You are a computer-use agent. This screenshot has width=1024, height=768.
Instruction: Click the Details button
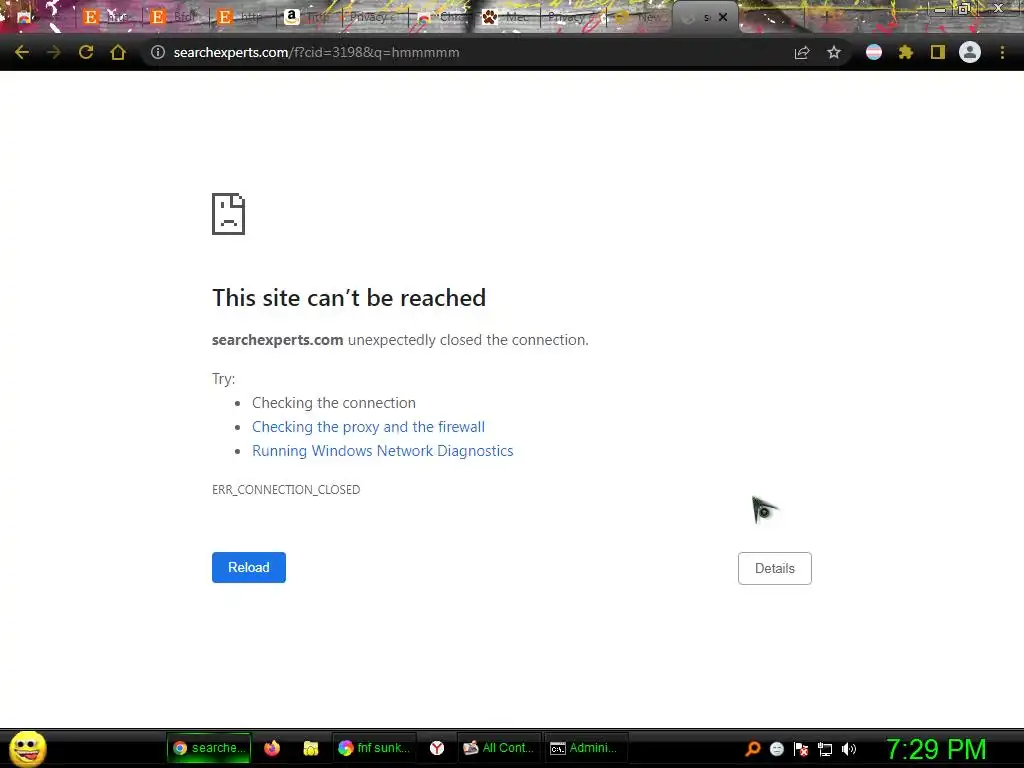coord(775,568)
